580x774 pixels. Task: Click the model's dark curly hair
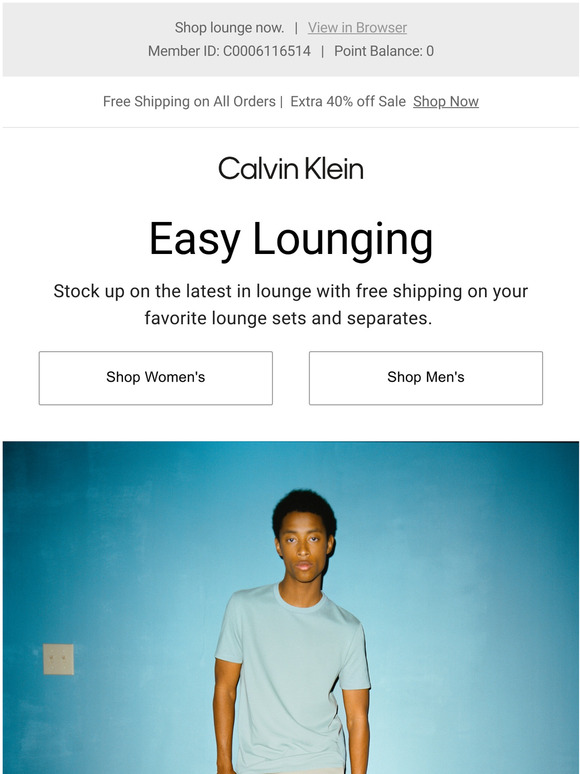point(305,509)
